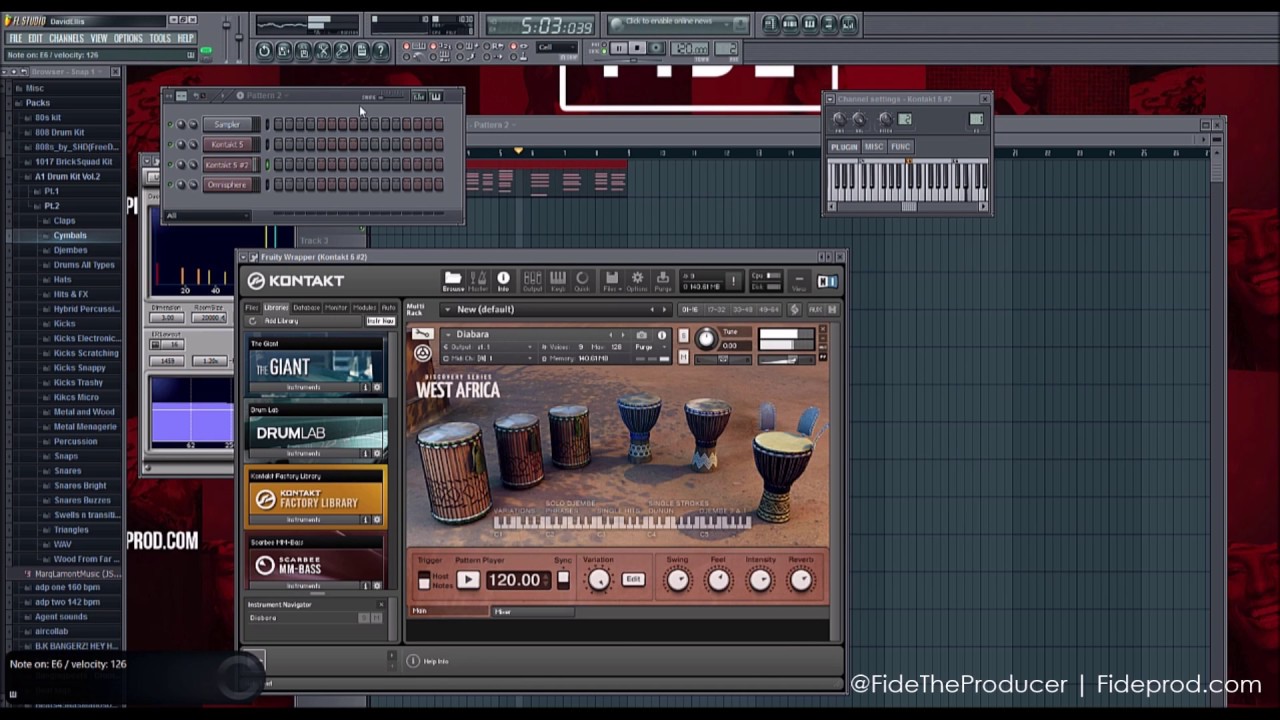1280x720 pixels.
Task: Open New (default) multi rack dropdown
Action: tap(447, 310)
